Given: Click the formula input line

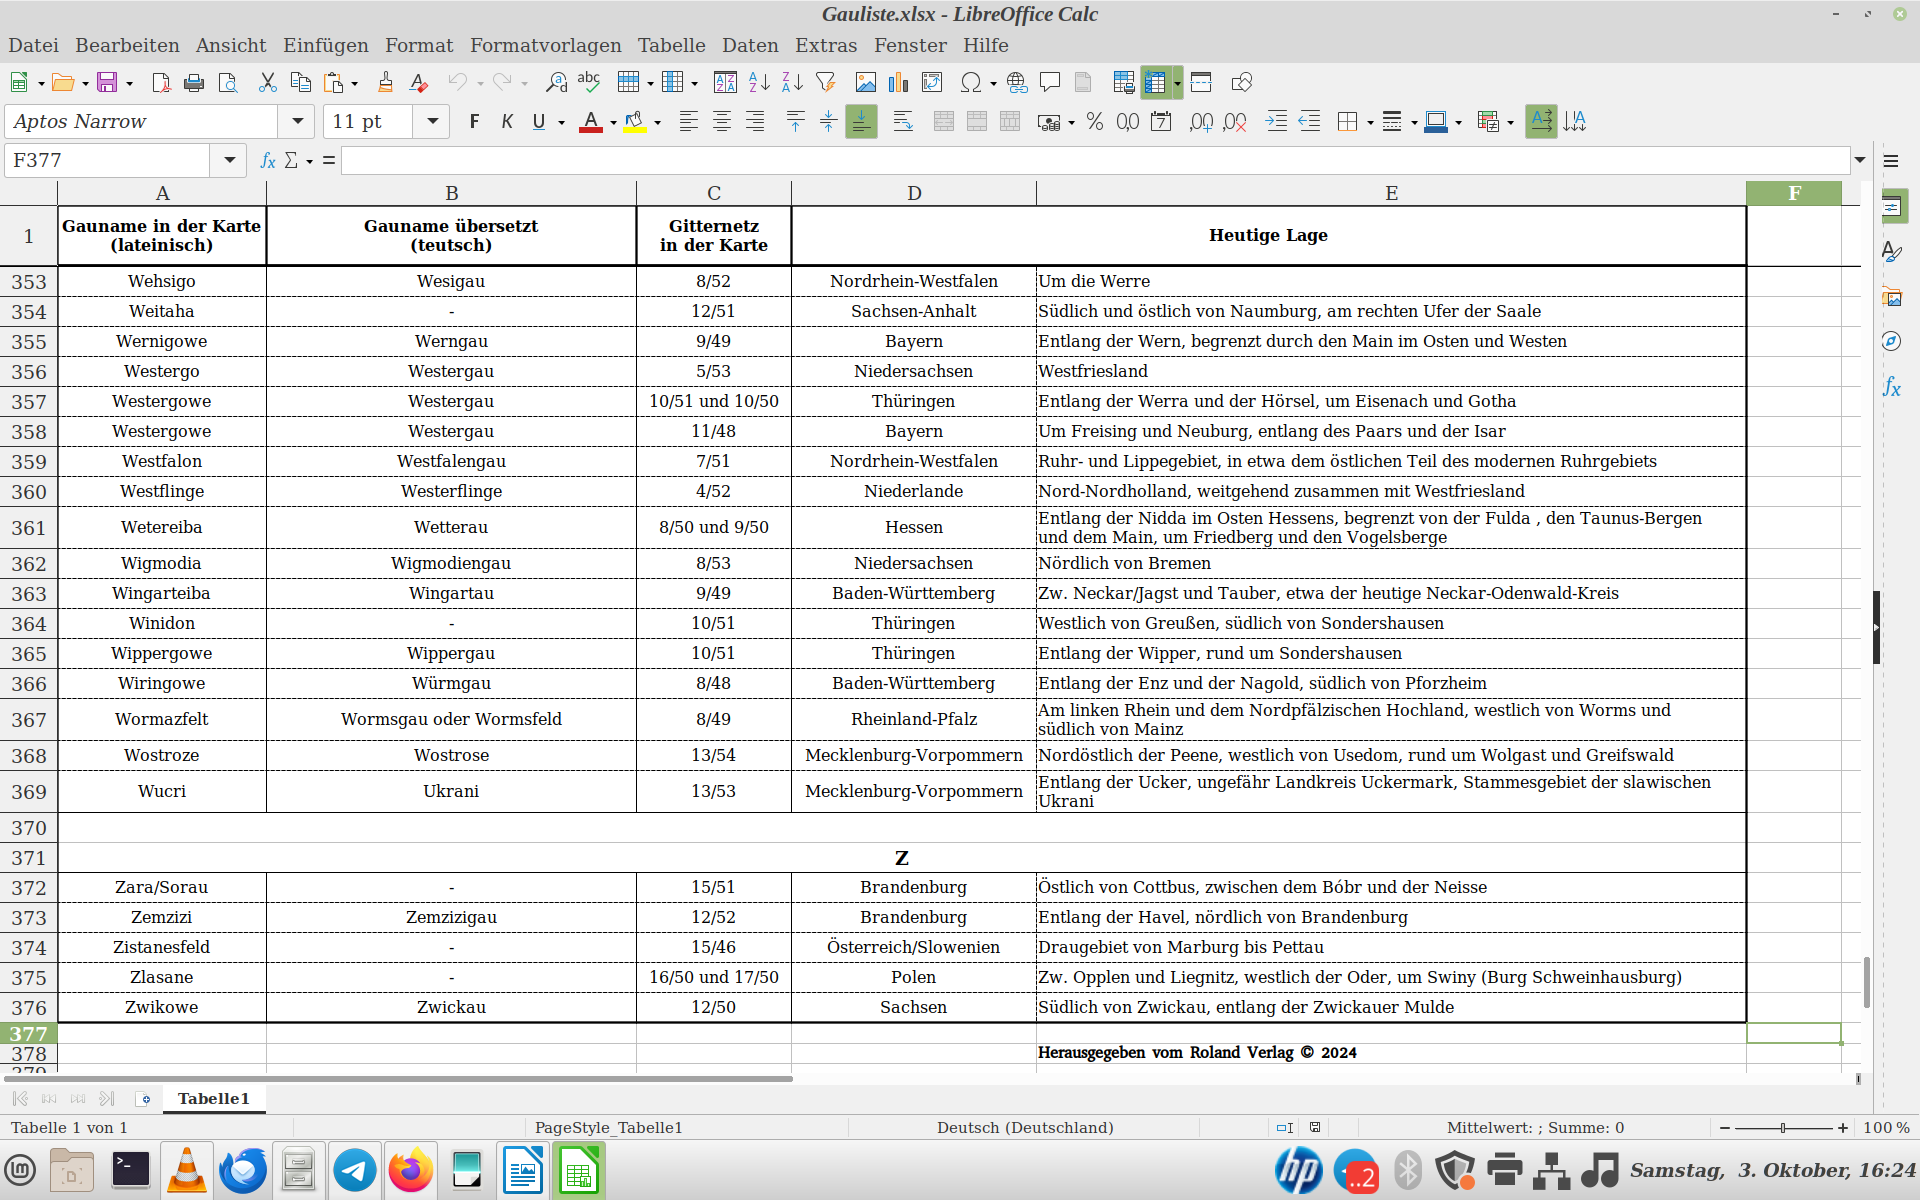Looking at the screenshot, I should click(x=1095, y=160).
